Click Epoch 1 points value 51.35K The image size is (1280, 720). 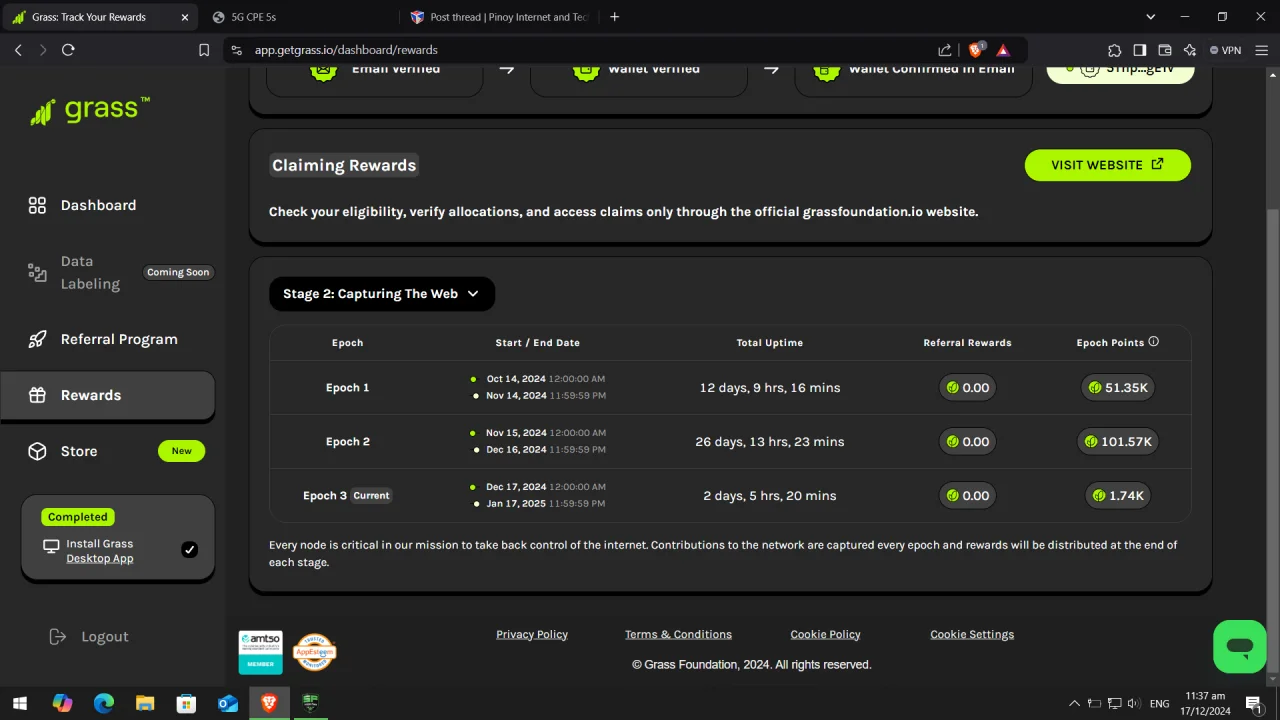(x=1118, y=388)
